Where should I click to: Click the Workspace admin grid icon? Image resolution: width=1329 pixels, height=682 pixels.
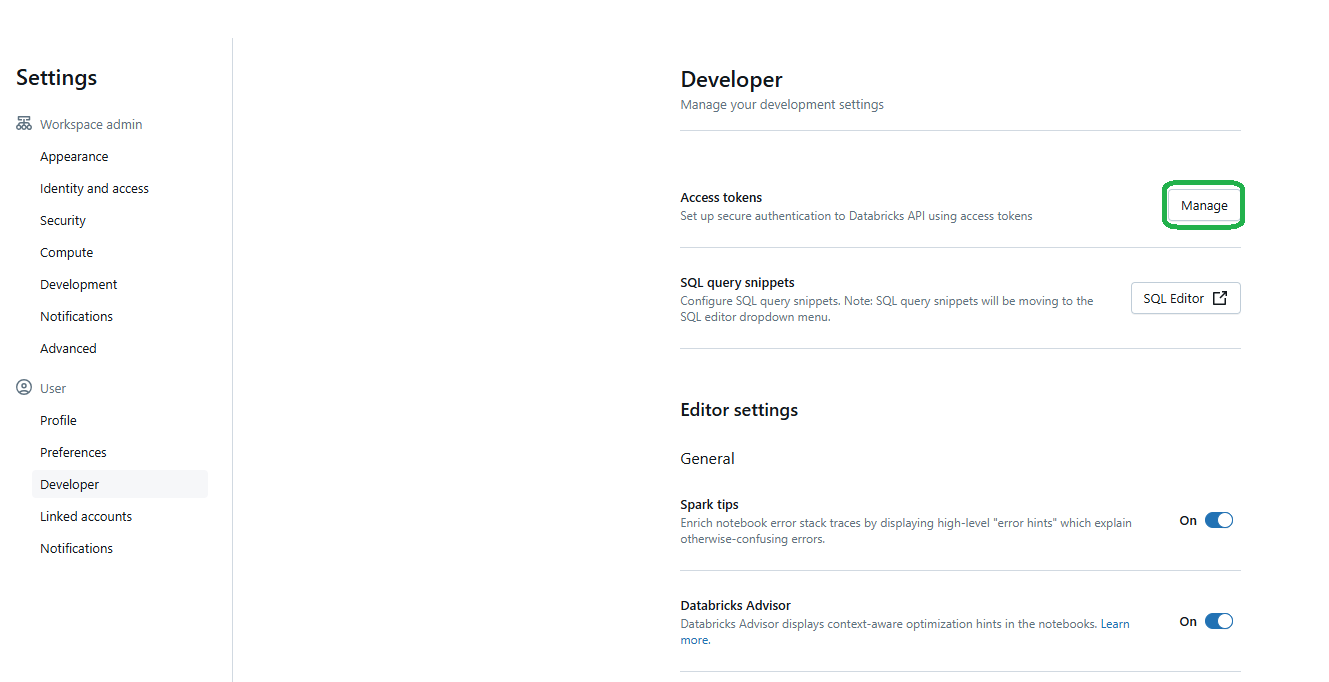[23, 123]
